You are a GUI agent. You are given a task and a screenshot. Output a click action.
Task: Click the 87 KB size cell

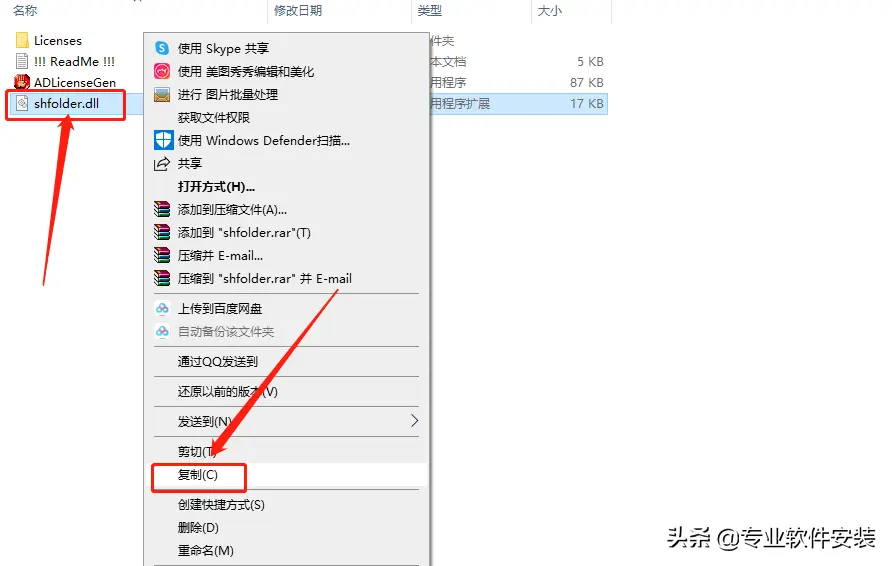(x=587, y=82)
